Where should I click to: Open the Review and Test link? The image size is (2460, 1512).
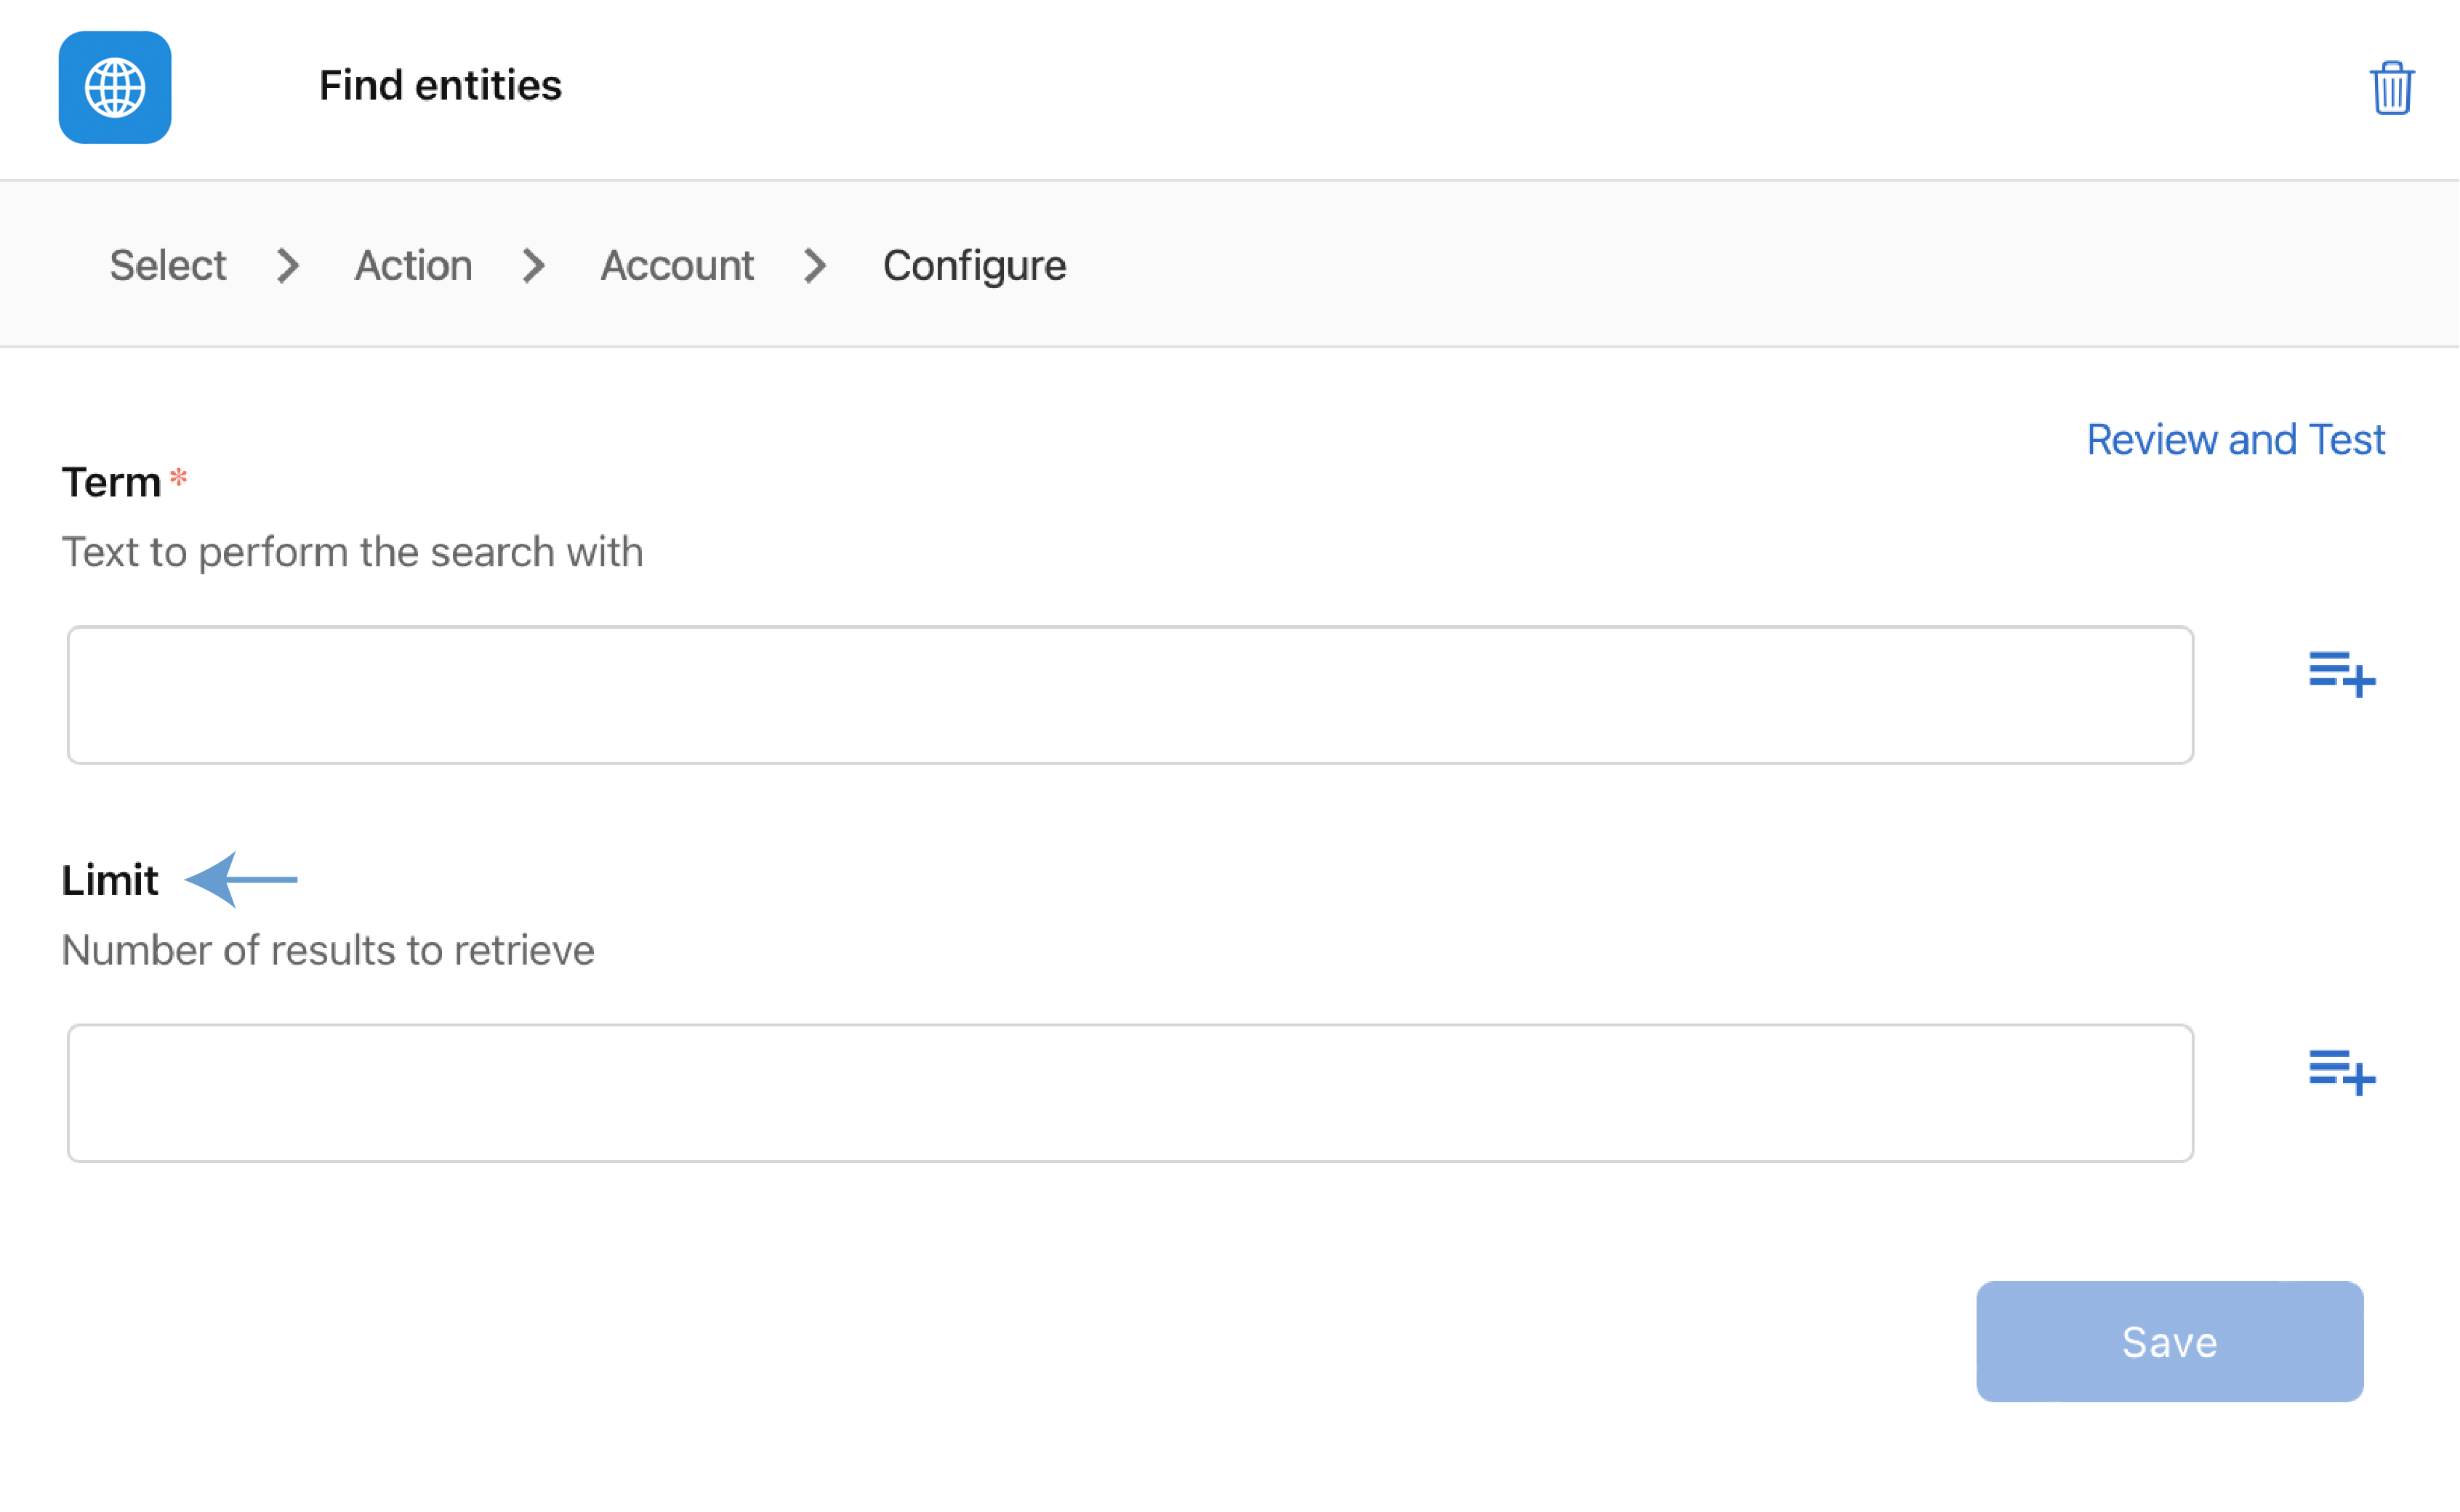point(2235,440)
